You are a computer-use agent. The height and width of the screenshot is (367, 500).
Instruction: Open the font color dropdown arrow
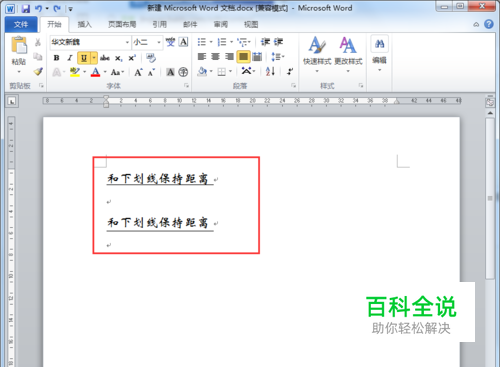[x=105, y=72]
